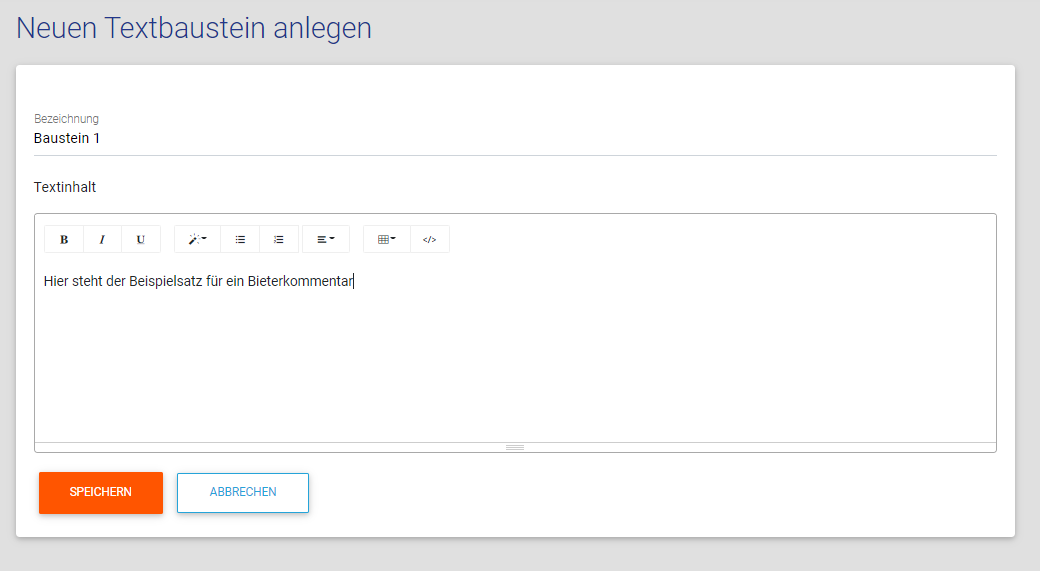Expand the paragraph alignment dropdown
1040x571 pixels.
325,240
